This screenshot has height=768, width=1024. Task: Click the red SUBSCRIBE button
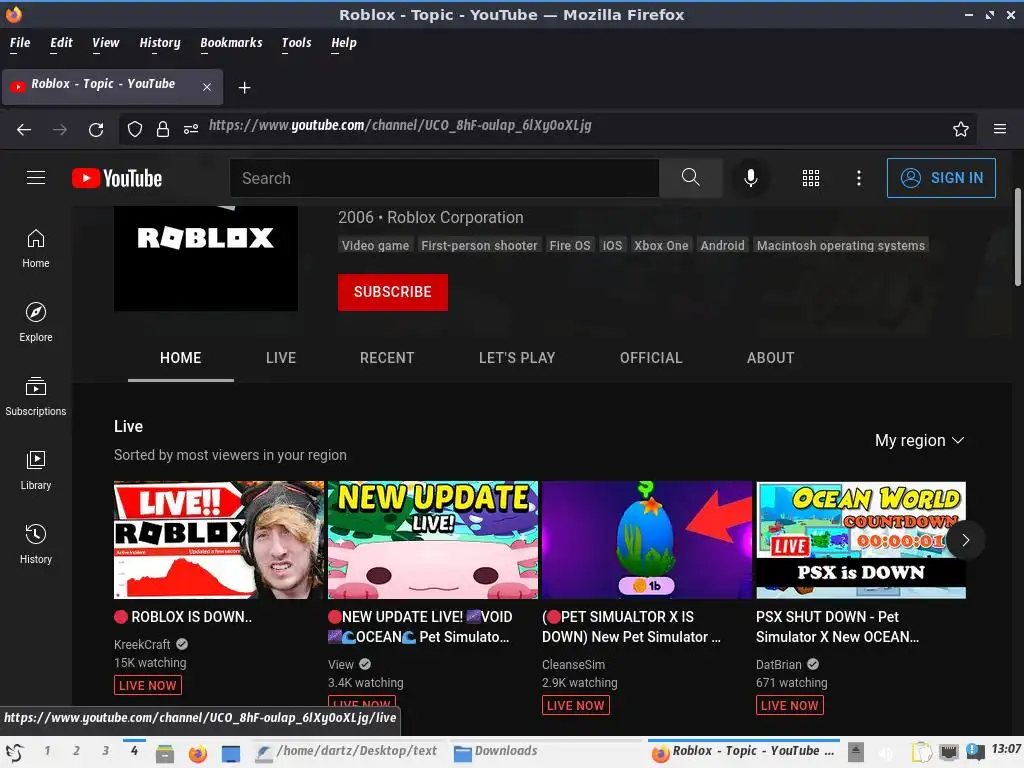(392, 292)
